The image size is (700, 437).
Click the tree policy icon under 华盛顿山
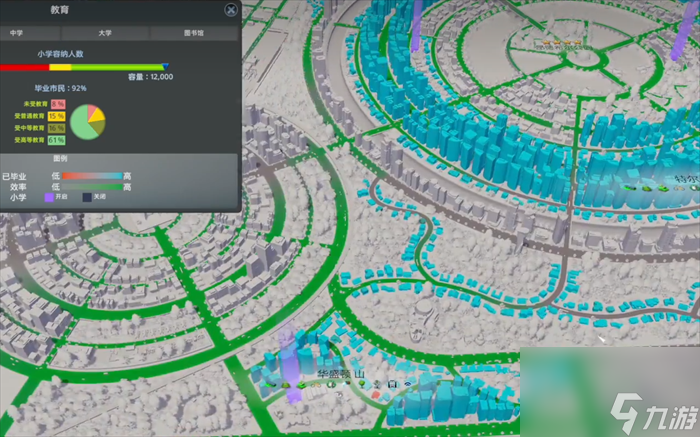pyautogui.click(x=362, y=384)
